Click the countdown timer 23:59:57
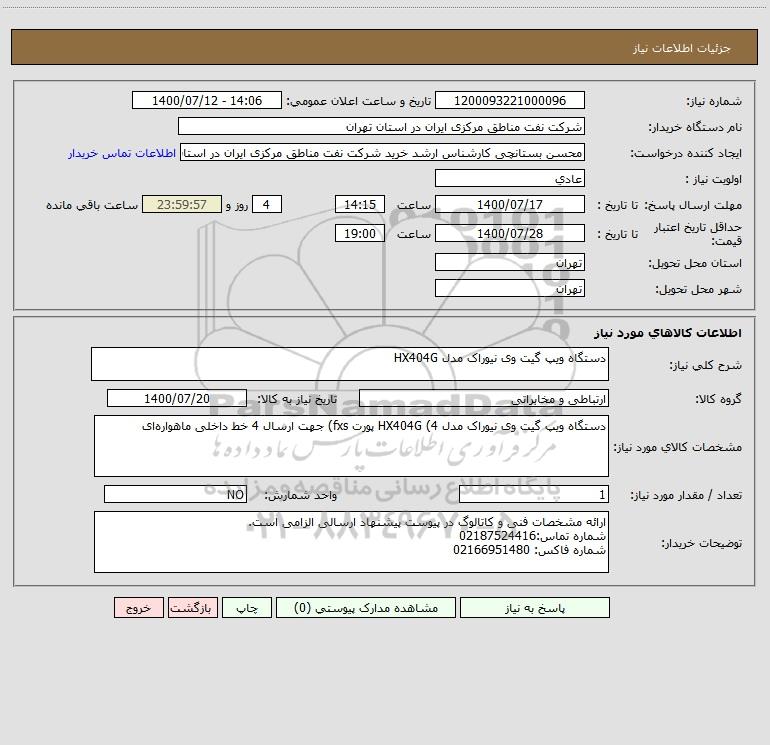The image size is (770, 745). pyautogui.click(x=182, y=204)
